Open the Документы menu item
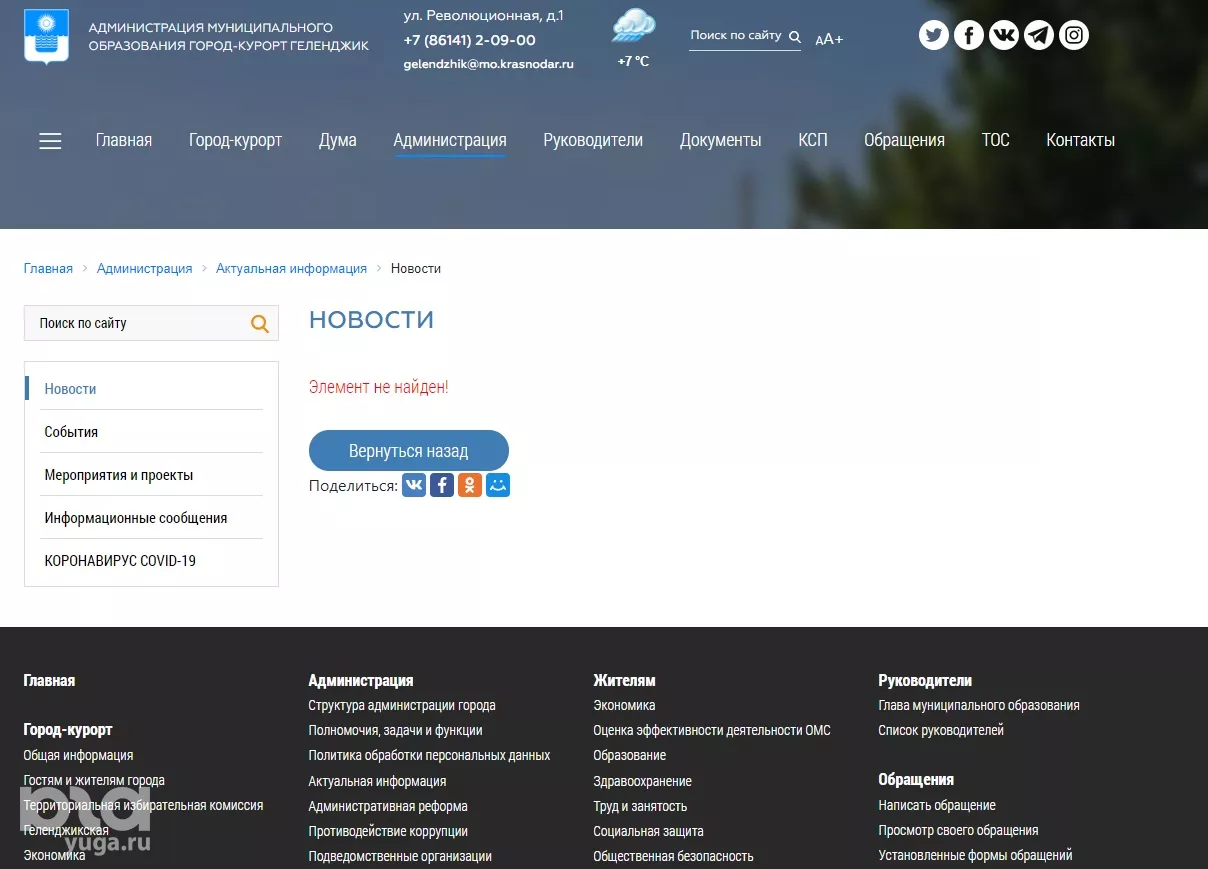 pyautogui.click(x=720, y=140)
